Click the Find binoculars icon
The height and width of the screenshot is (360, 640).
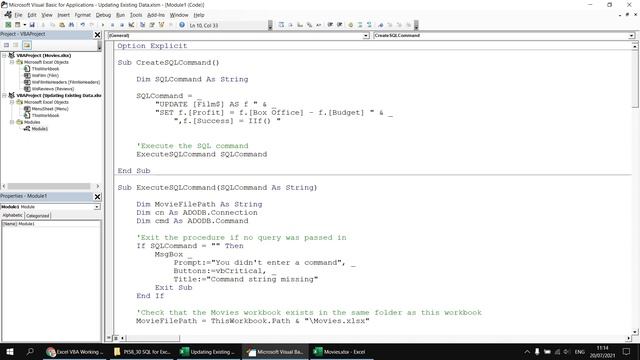(71, 25)
